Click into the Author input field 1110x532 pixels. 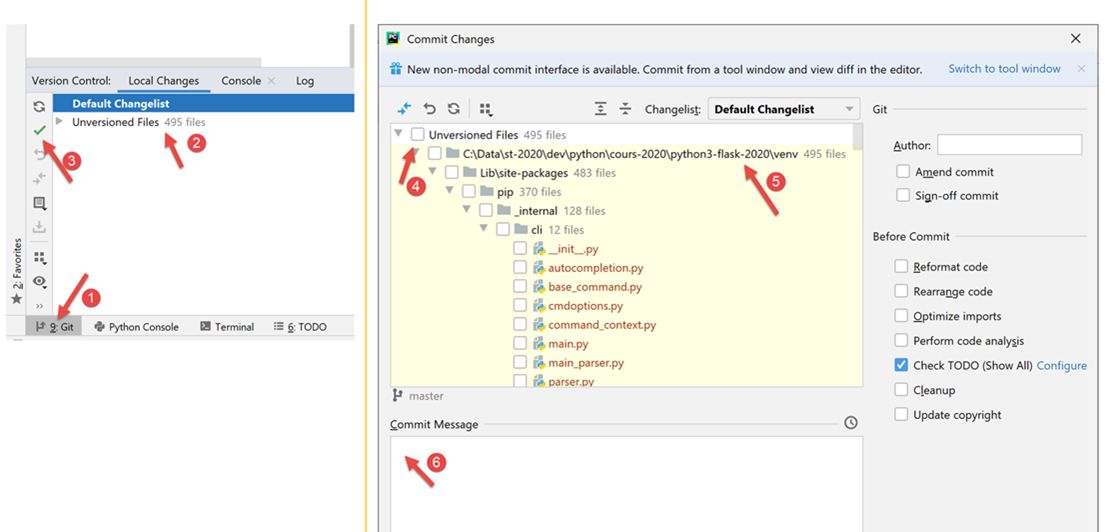coord(1009,146)
